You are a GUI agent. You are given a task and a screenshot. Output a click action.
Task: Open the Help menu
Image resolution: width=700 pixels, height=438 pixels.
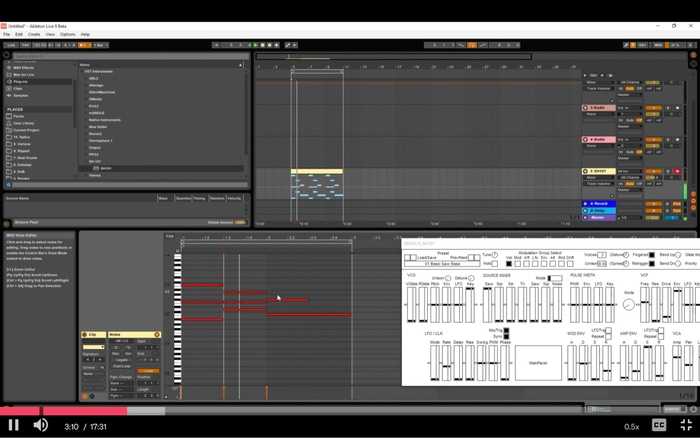coord(85,34)
